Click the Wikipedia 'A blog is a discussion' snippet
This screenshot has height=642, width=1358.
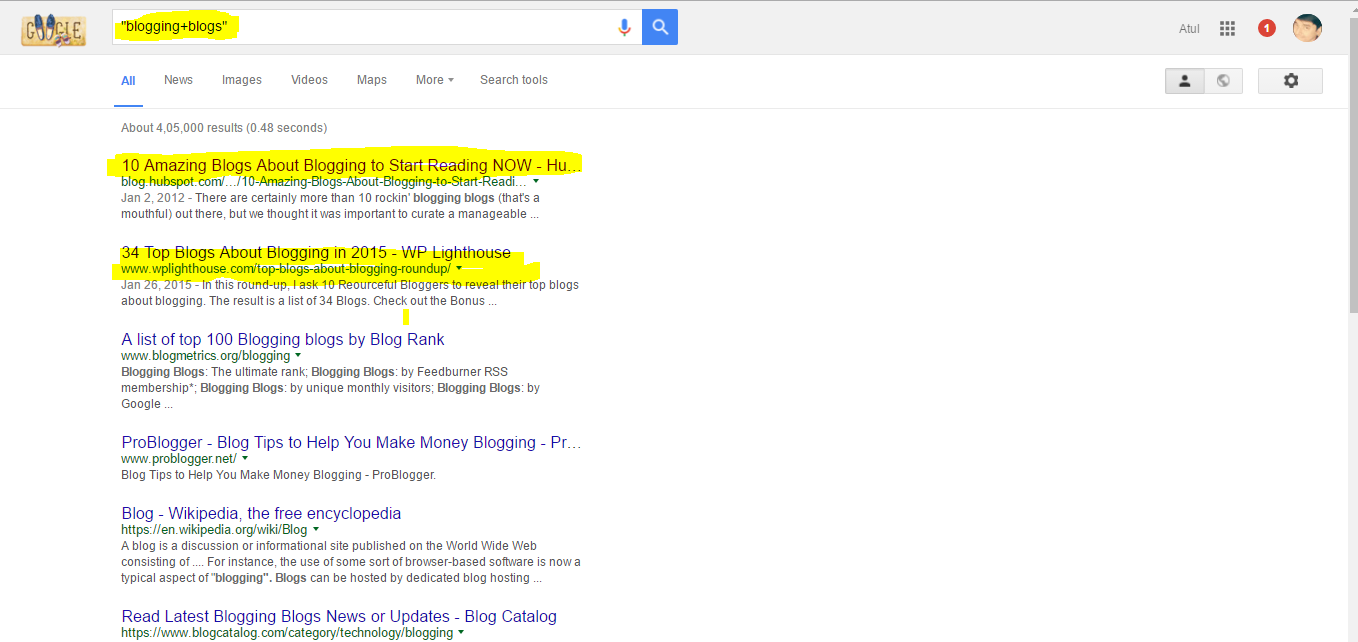point(351,562)
